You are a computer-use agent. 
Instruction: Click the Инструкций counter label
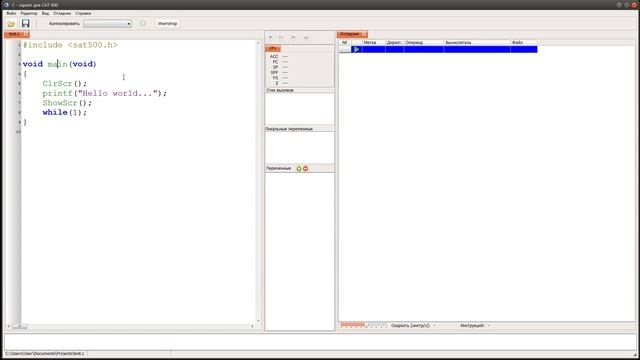[x=472, y=326]
